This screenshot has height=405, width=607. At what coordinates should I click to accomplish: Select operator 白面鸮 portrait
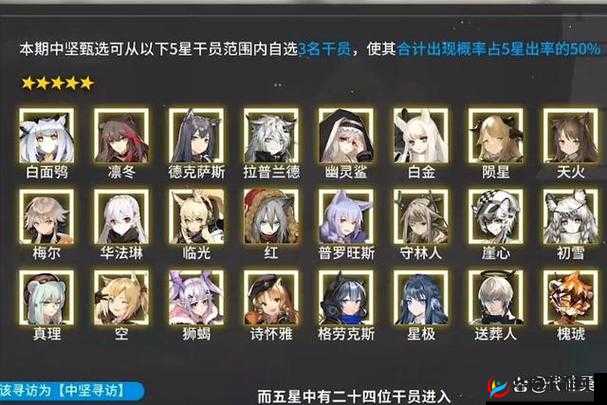[x=46, y=136]
